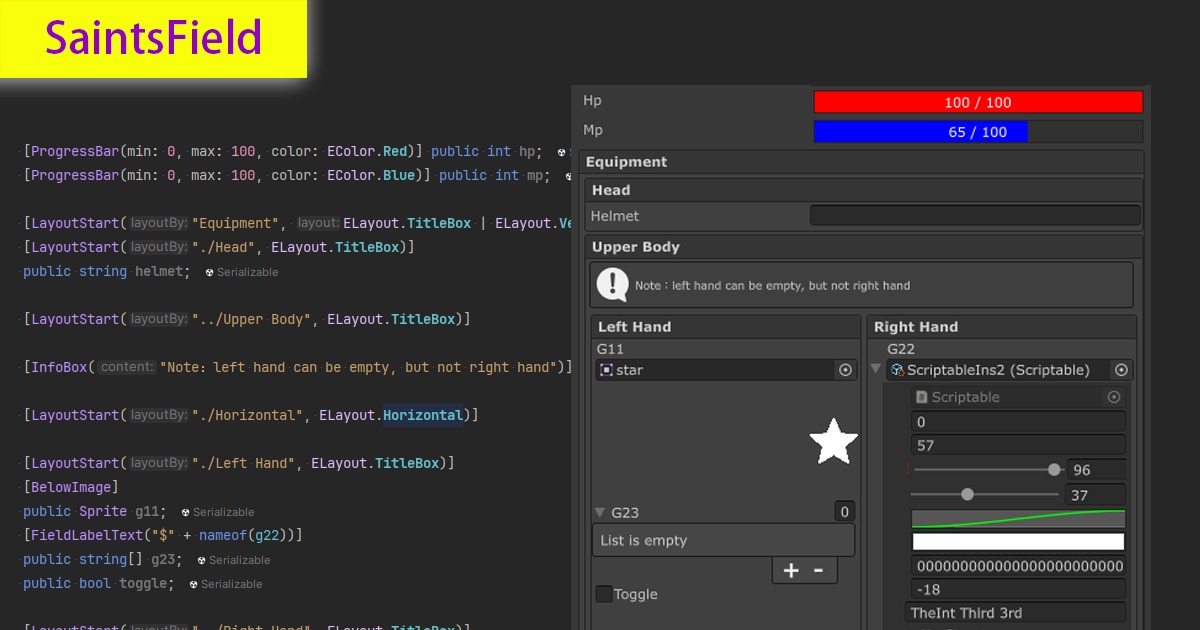Enable the Toggle checkbox in Left Hand

point(604,594)
